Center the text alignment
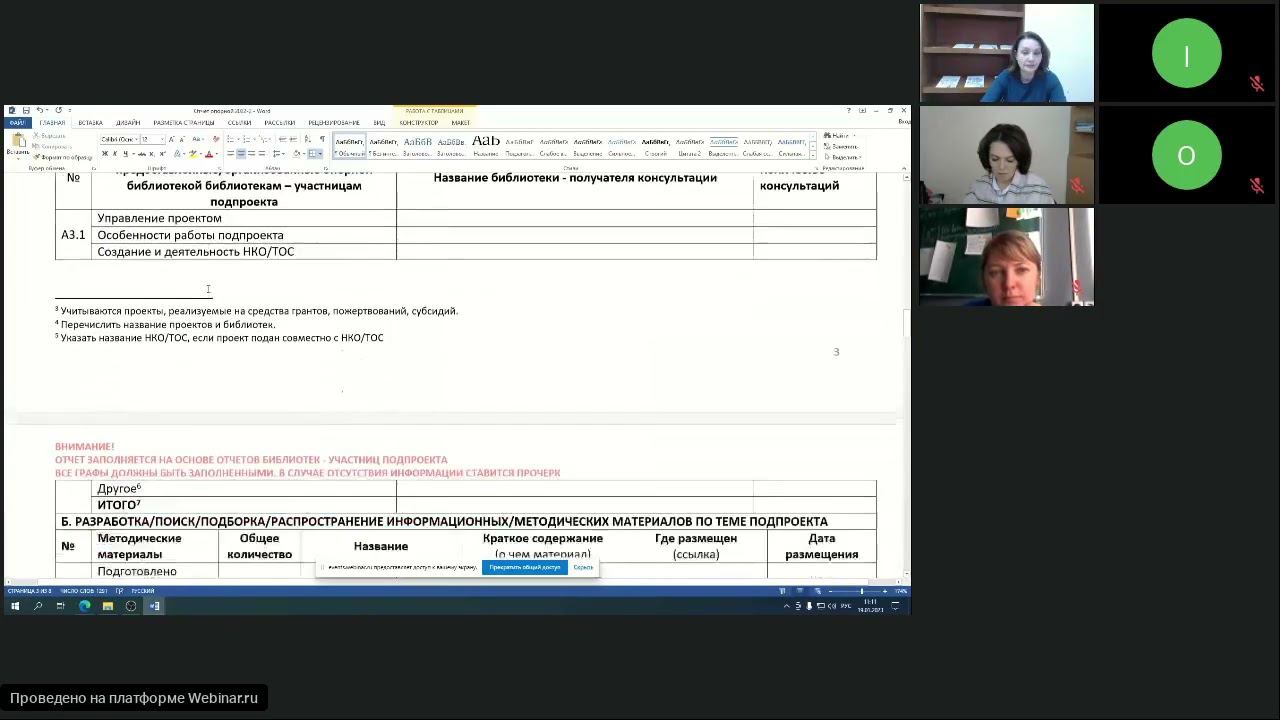The image size is (1280, 720). (241, 154)
